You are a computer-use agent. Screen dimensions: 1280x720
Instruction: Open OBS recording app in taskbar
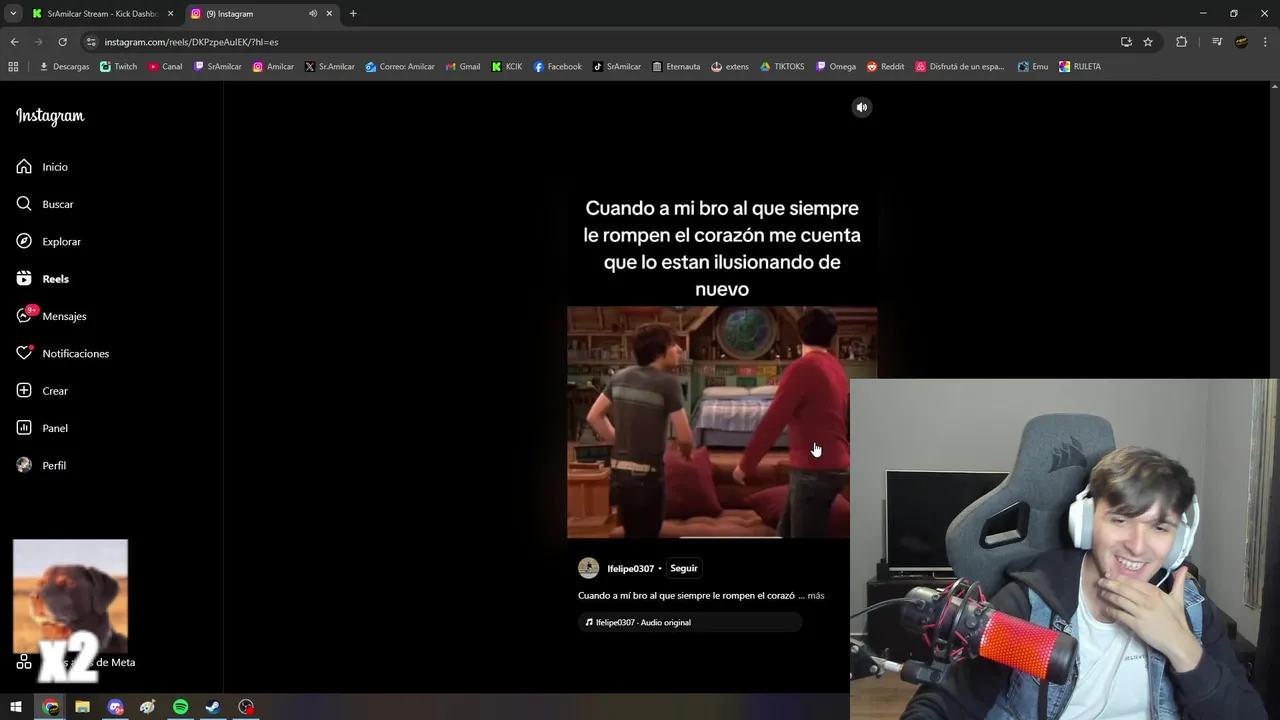[246, 707]
